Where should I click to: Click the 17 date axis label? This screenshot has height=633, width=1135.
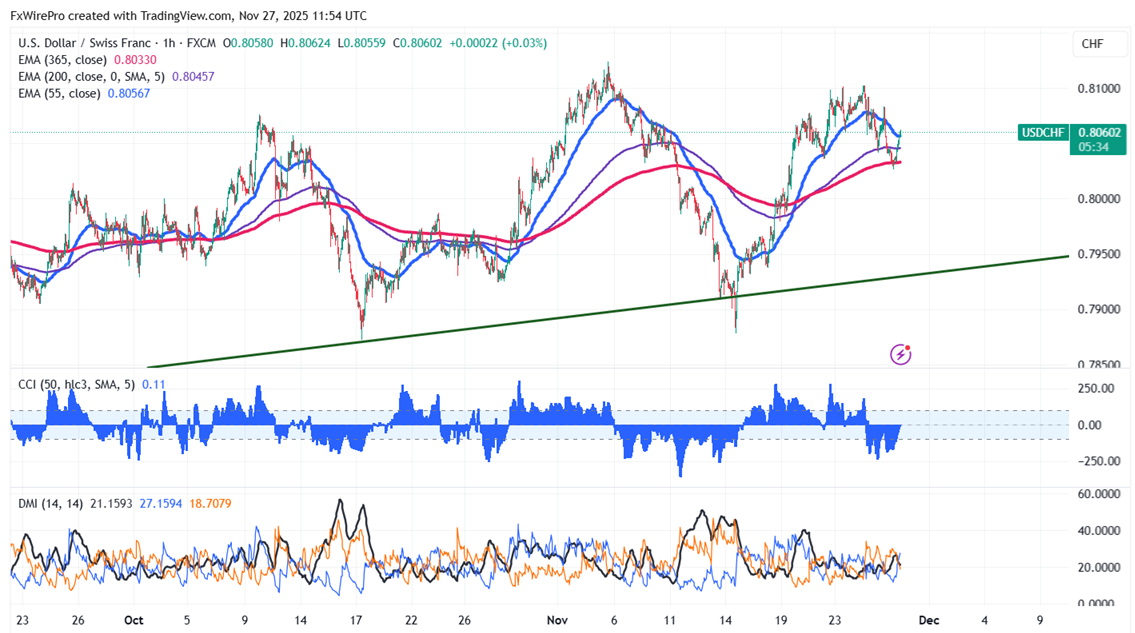(x=355, y=620)
